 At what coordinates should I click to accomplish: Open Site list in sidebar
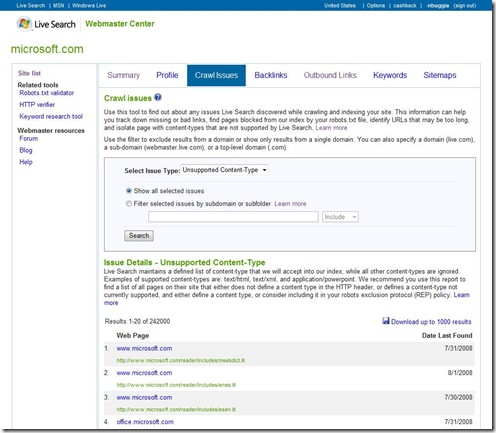[29, 73]
